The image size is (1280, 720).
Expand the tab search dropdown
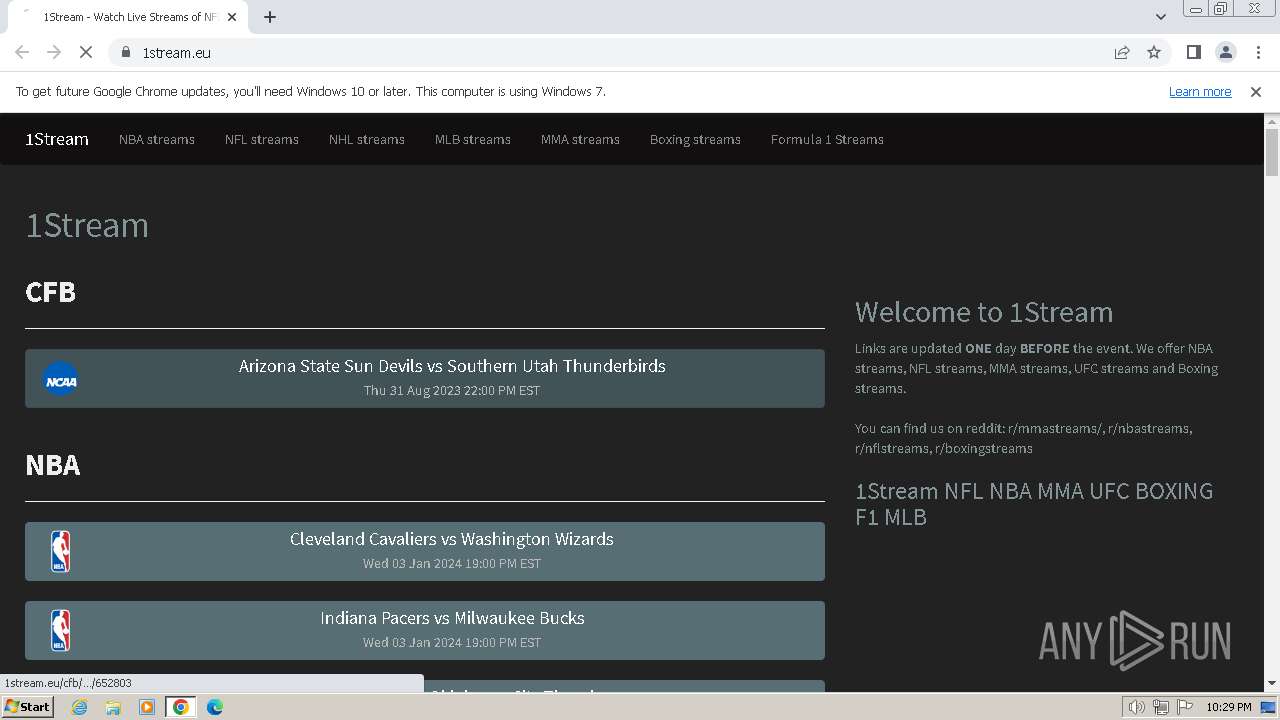(x=1160, y=17)
